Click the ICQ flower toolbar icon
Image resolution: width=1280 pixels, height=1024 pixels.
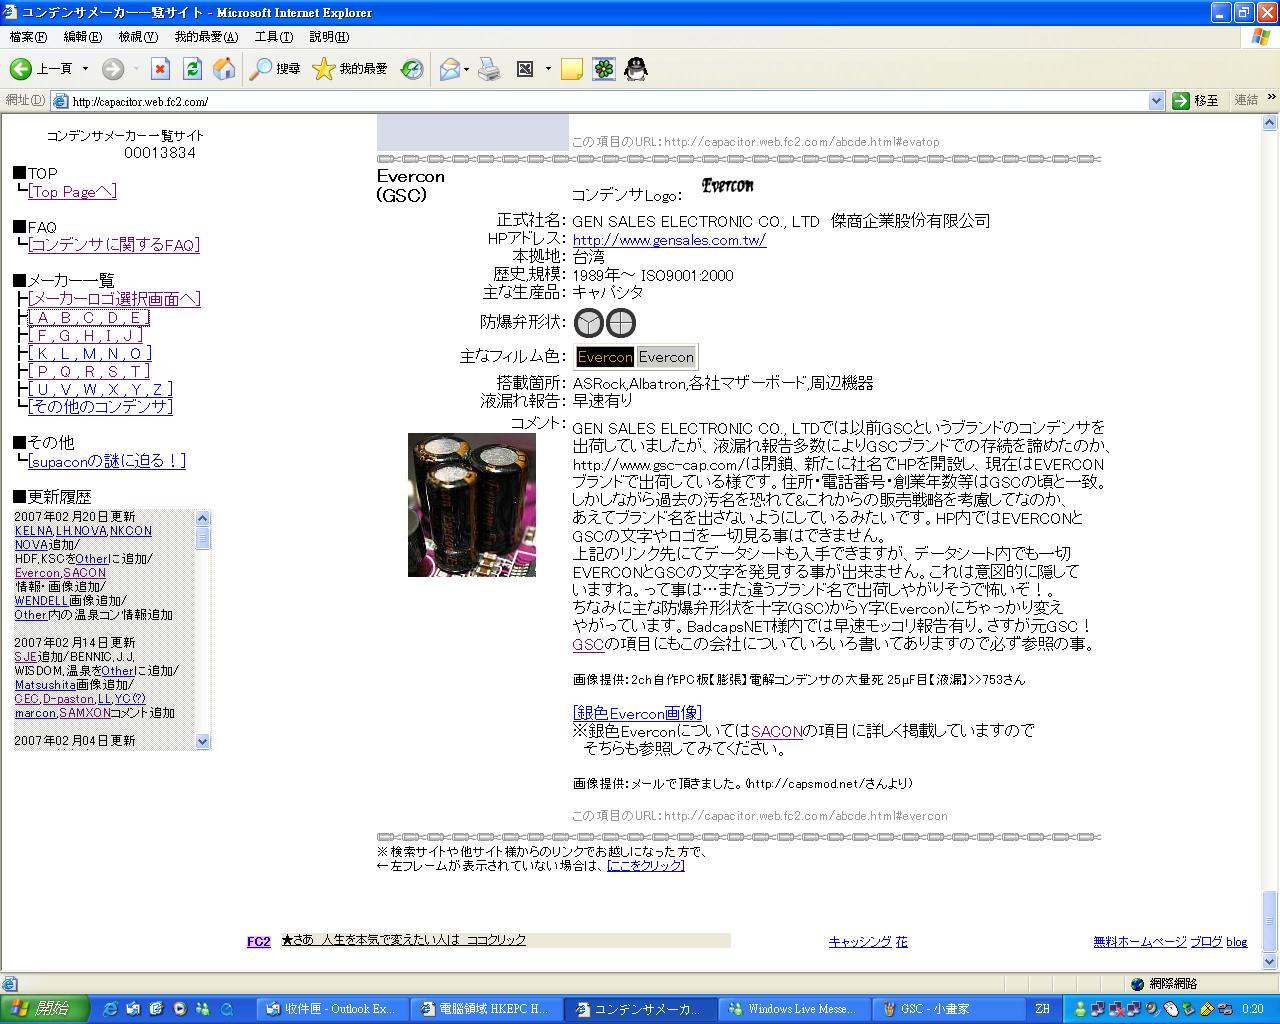(x=604, y=69)
